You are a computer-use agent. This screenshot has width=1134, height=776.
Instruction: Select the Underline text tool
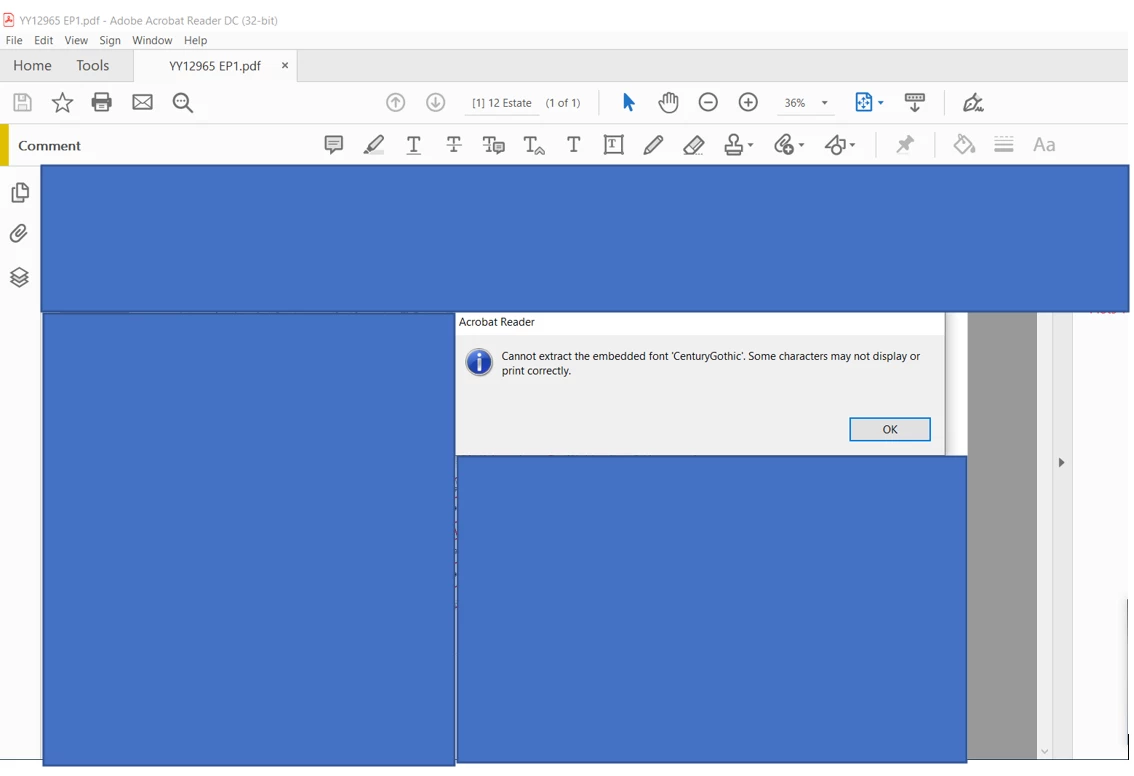[x=414, y=145]
